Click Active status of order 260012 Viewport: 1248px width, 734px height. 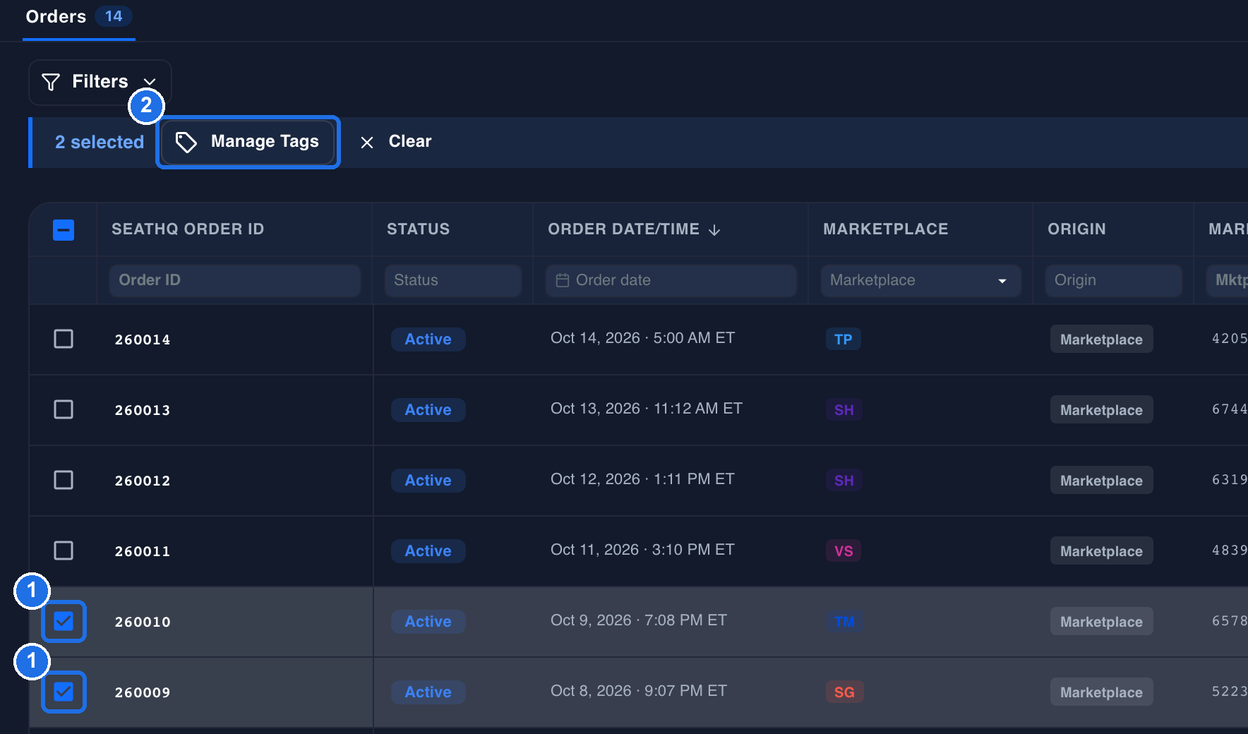(428, 480)
